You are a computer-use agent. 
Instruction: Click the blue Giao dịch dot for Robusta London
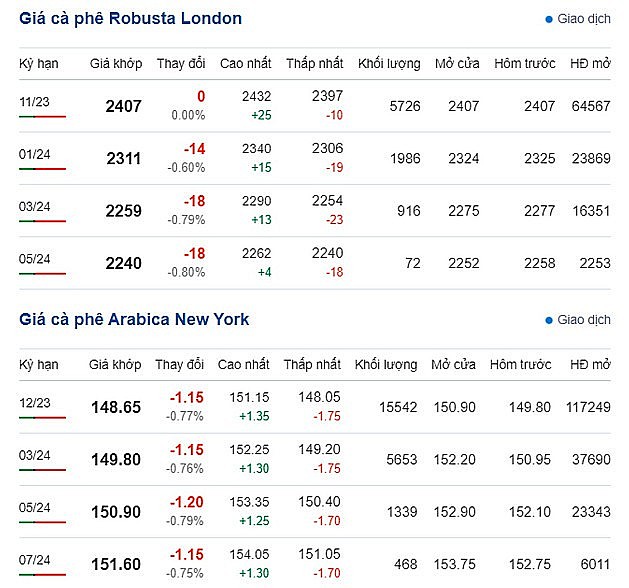(x=549, y=20)
